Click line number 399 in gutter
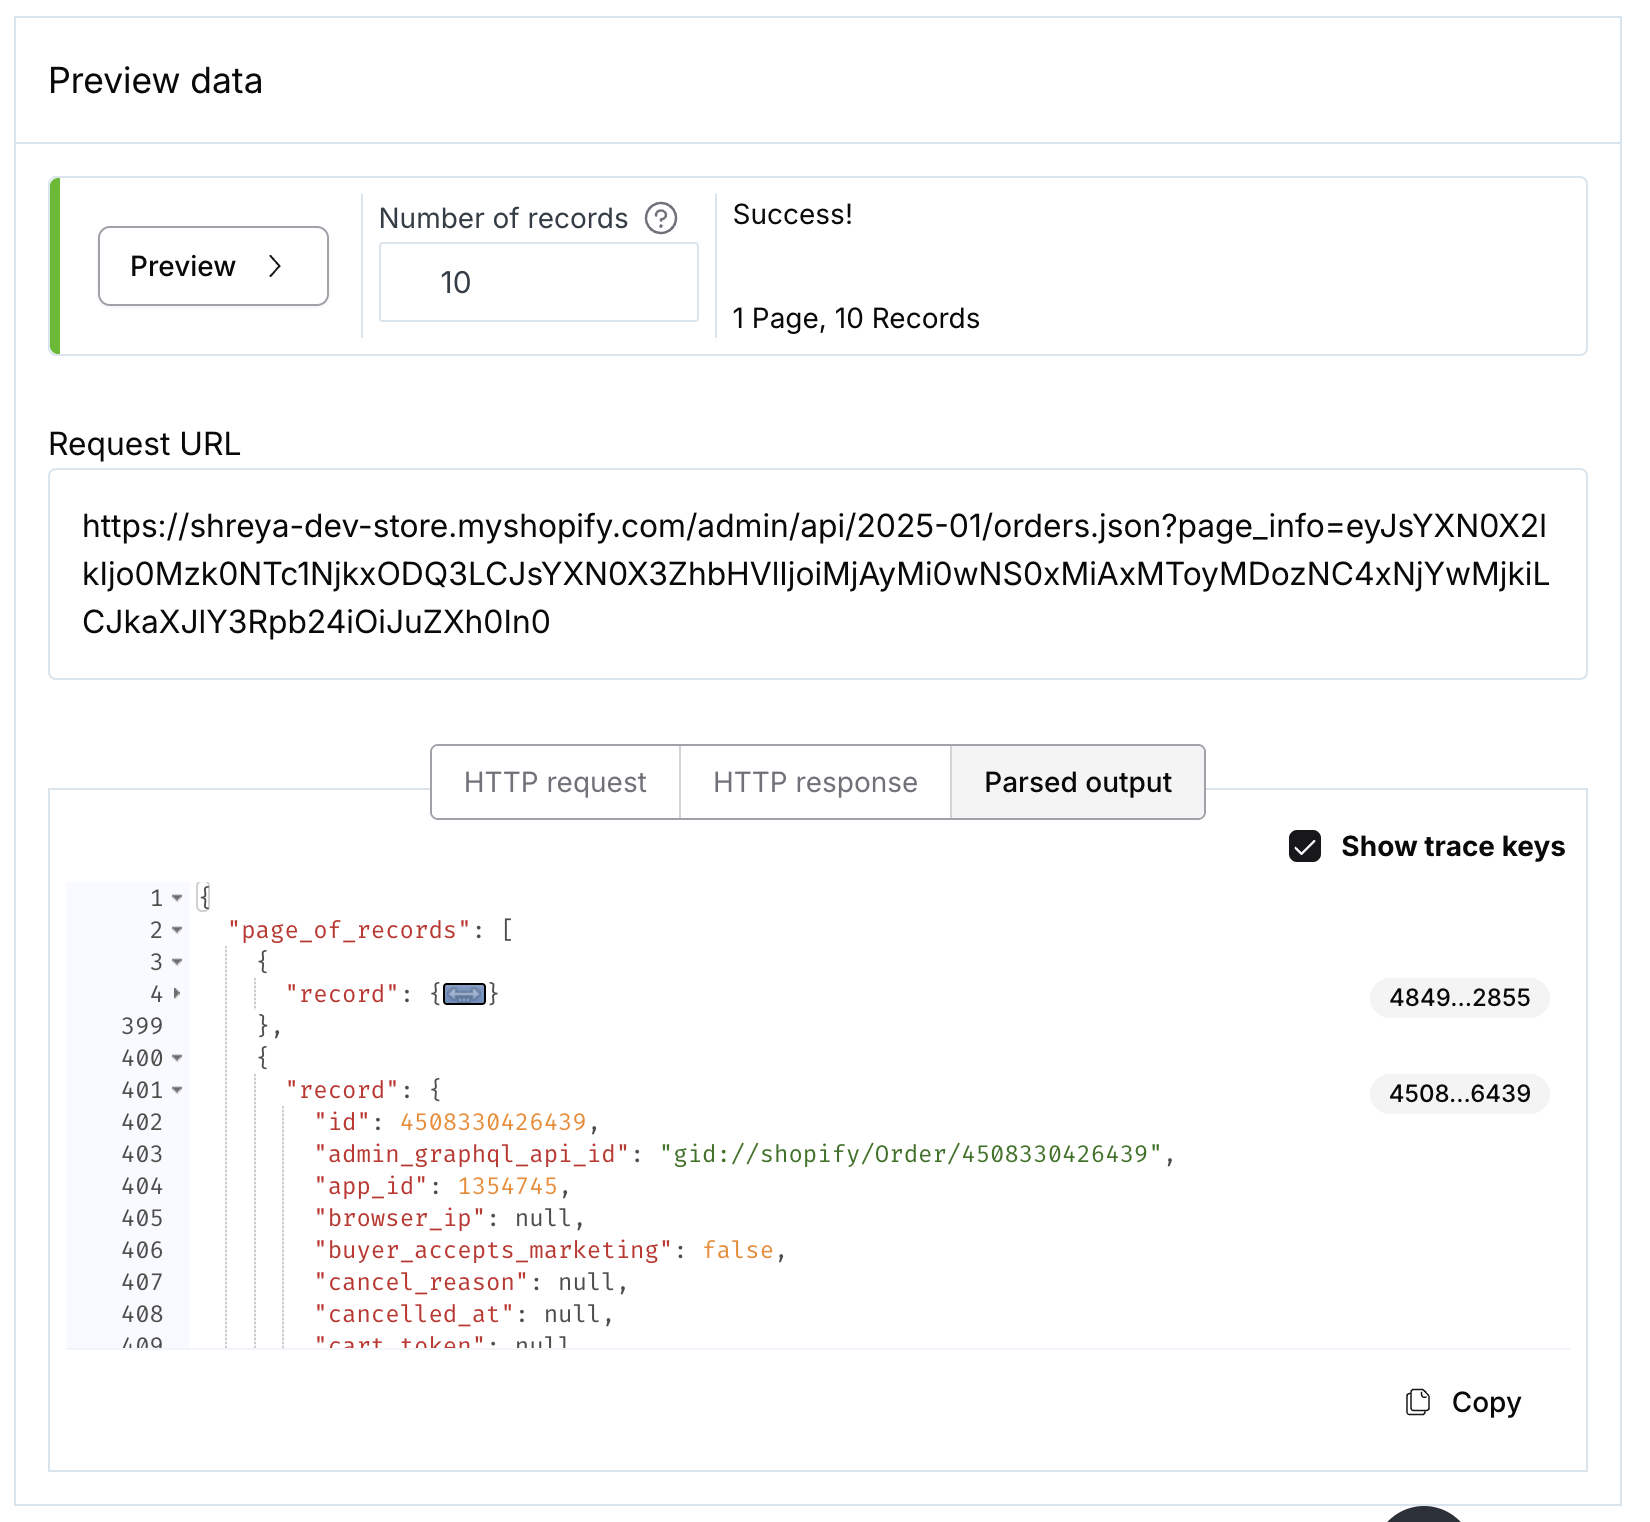1650x1522 pixels. (142, 1026)
